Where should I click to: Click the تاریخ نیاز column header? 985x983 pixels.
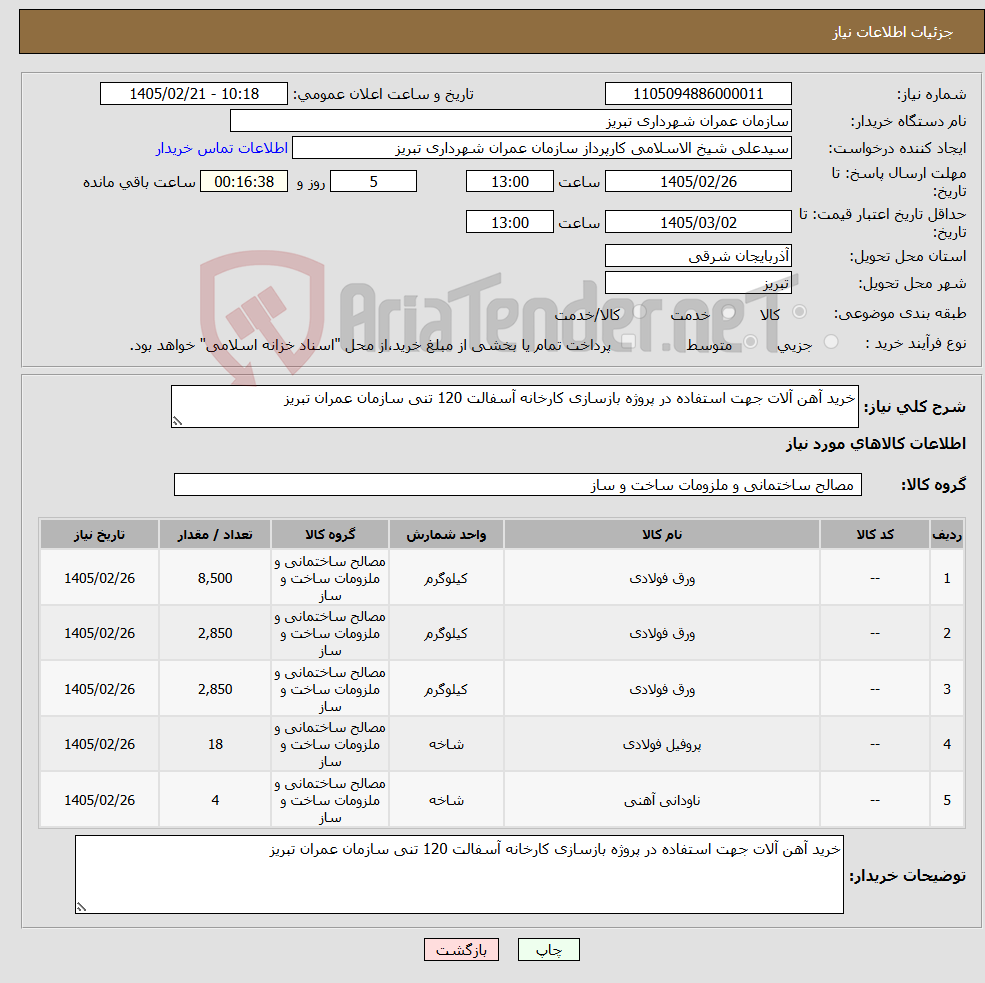tap(99, 535)
